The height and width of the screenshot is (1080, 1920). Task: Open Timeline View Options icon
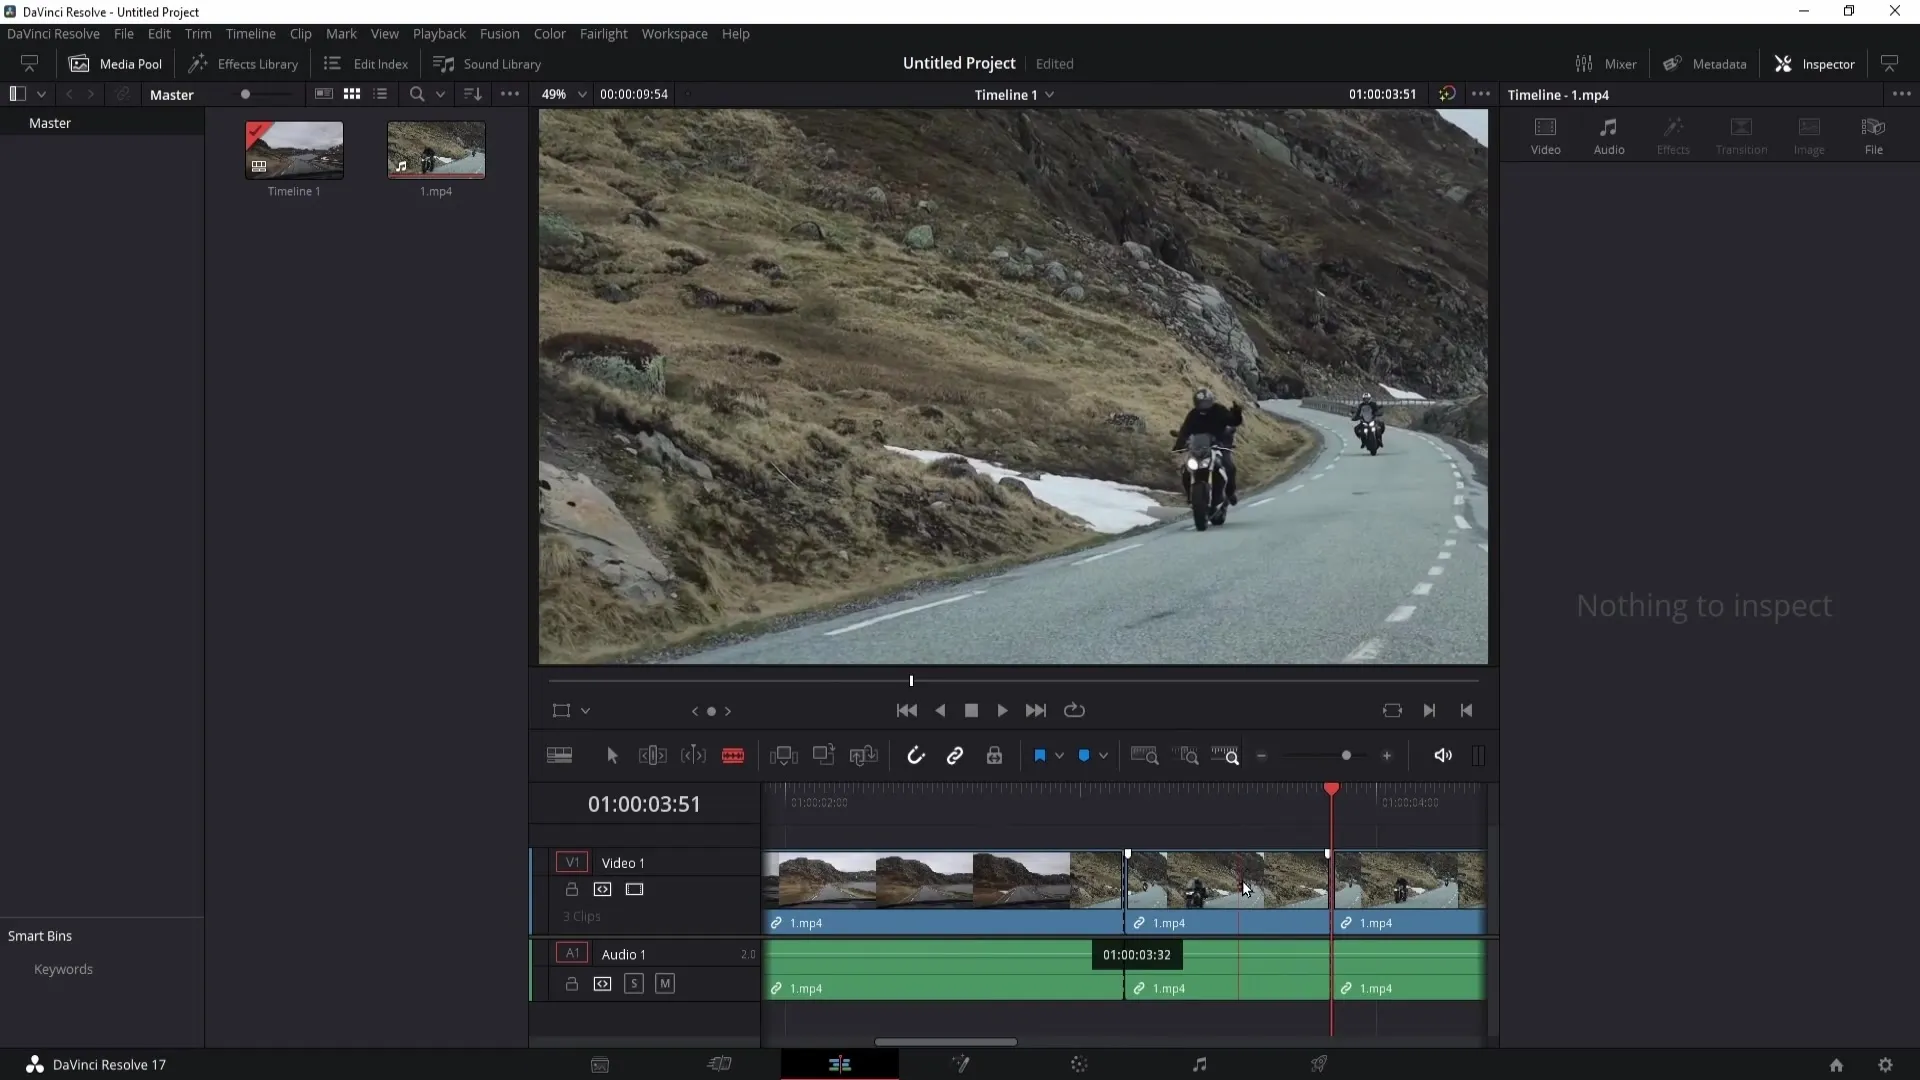tap(559, 756)
